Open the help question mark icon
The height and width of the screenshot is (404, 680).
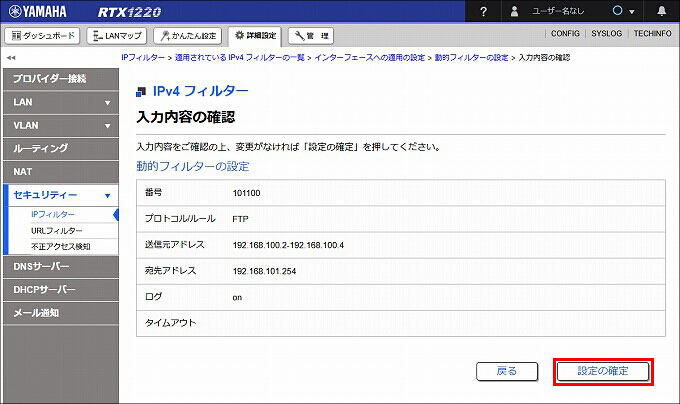[484, 12]
